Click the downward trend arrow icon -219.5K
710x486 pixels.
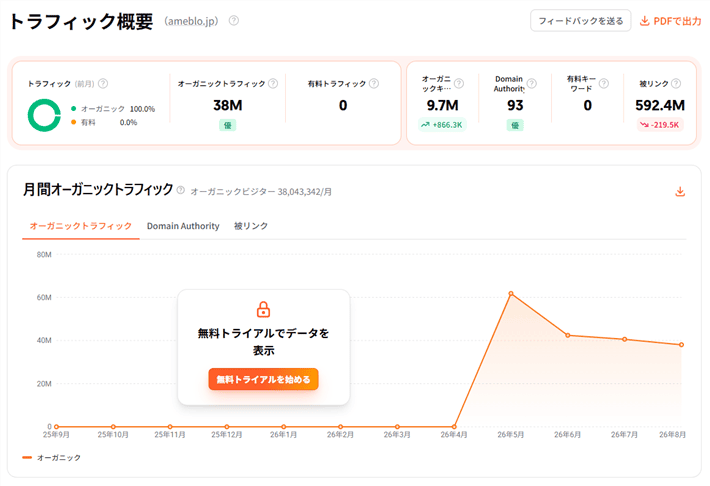(x=644, y=125)
